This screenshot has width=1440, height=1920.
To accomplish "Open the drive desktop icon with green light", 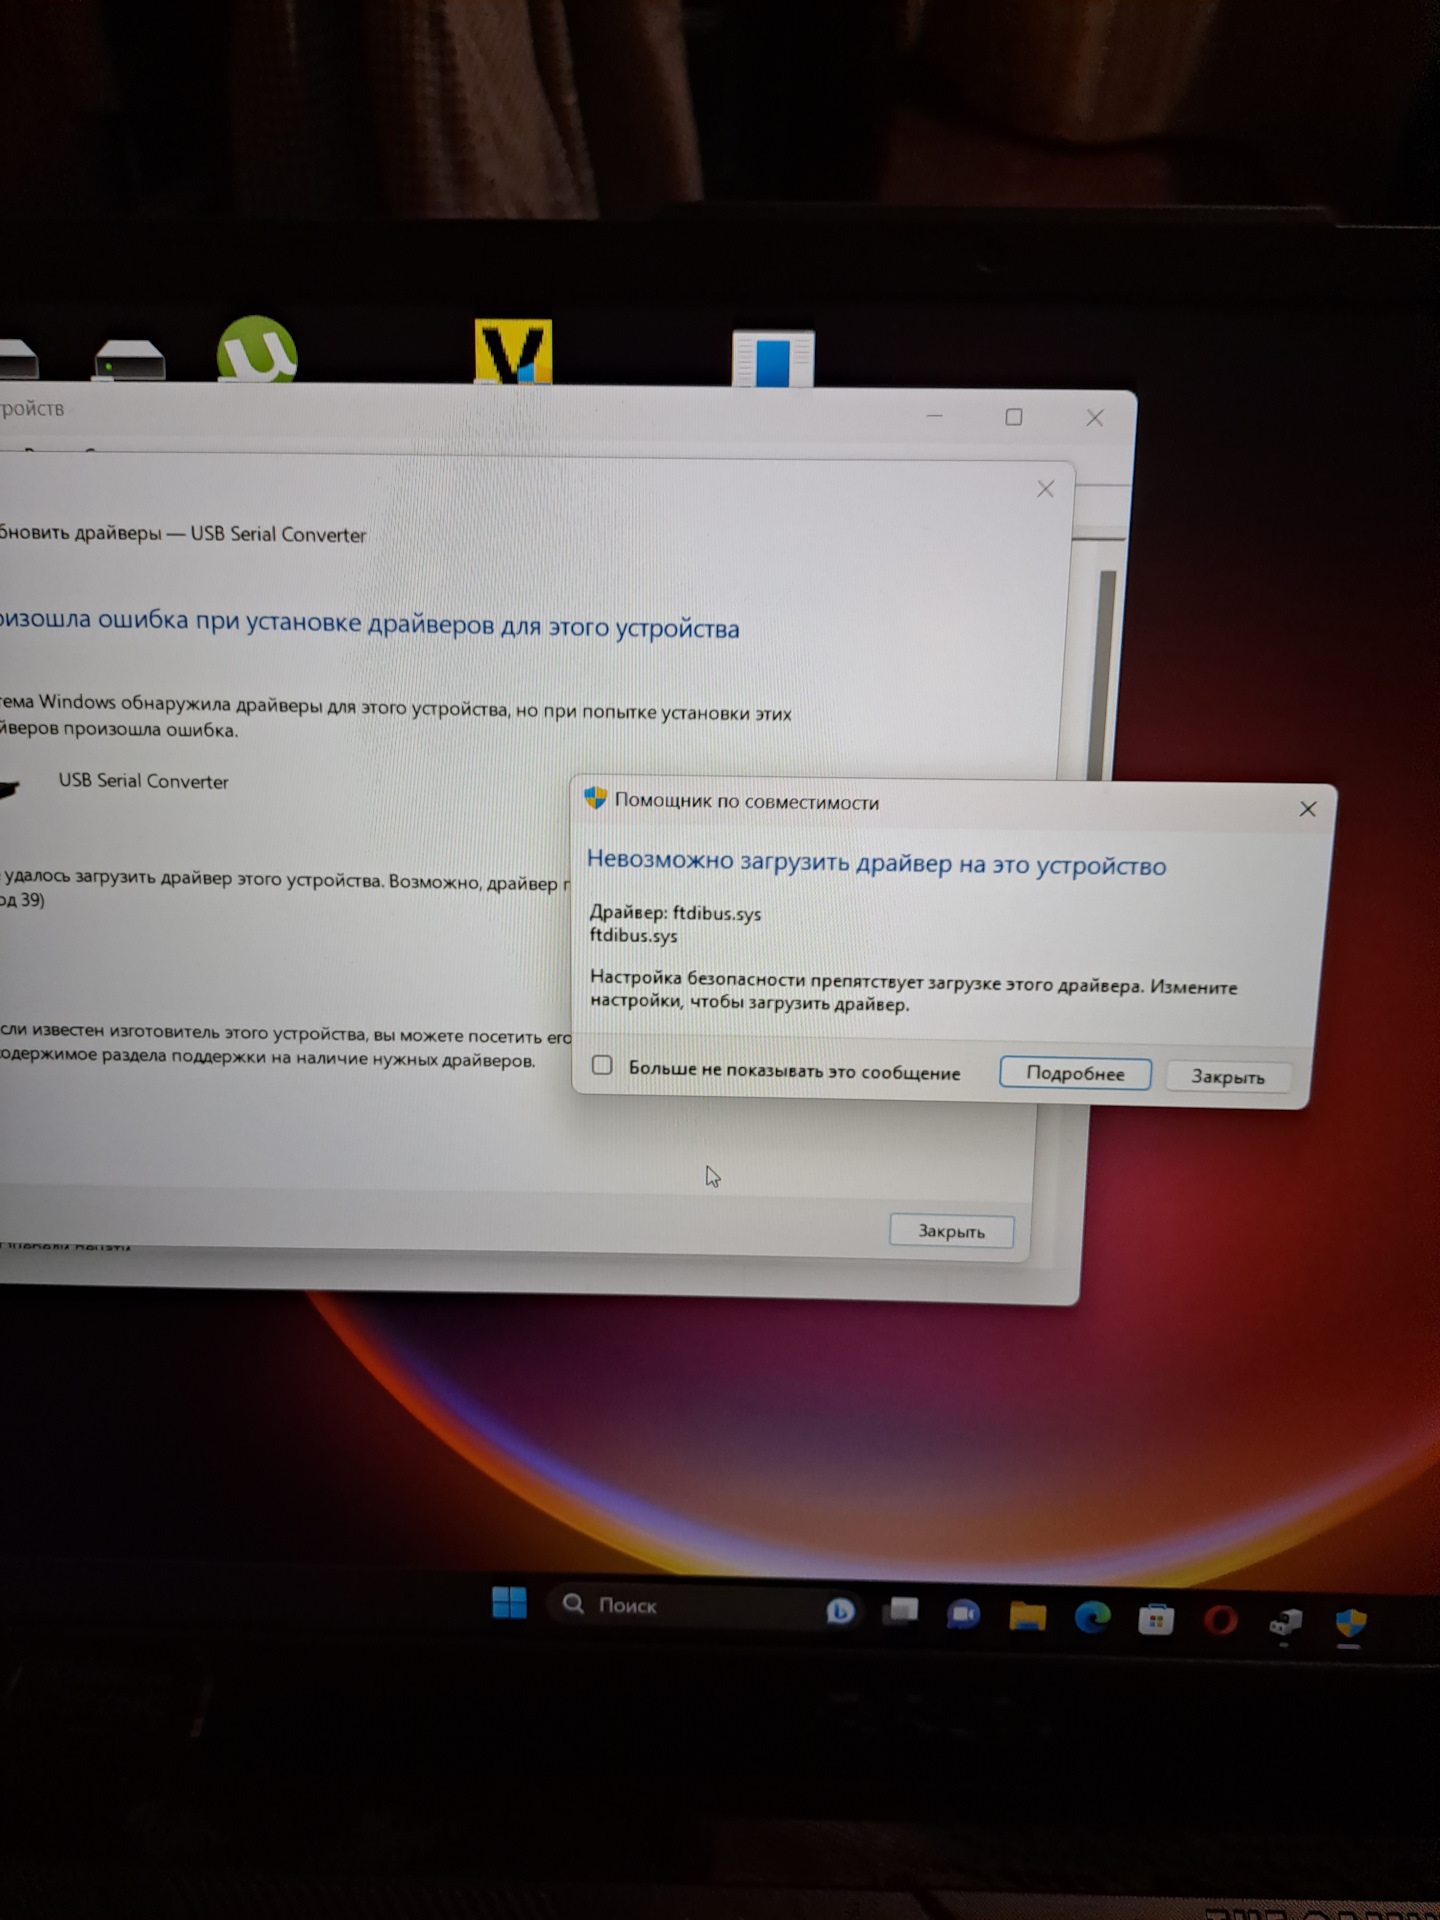I will click(x=130, y=360).
